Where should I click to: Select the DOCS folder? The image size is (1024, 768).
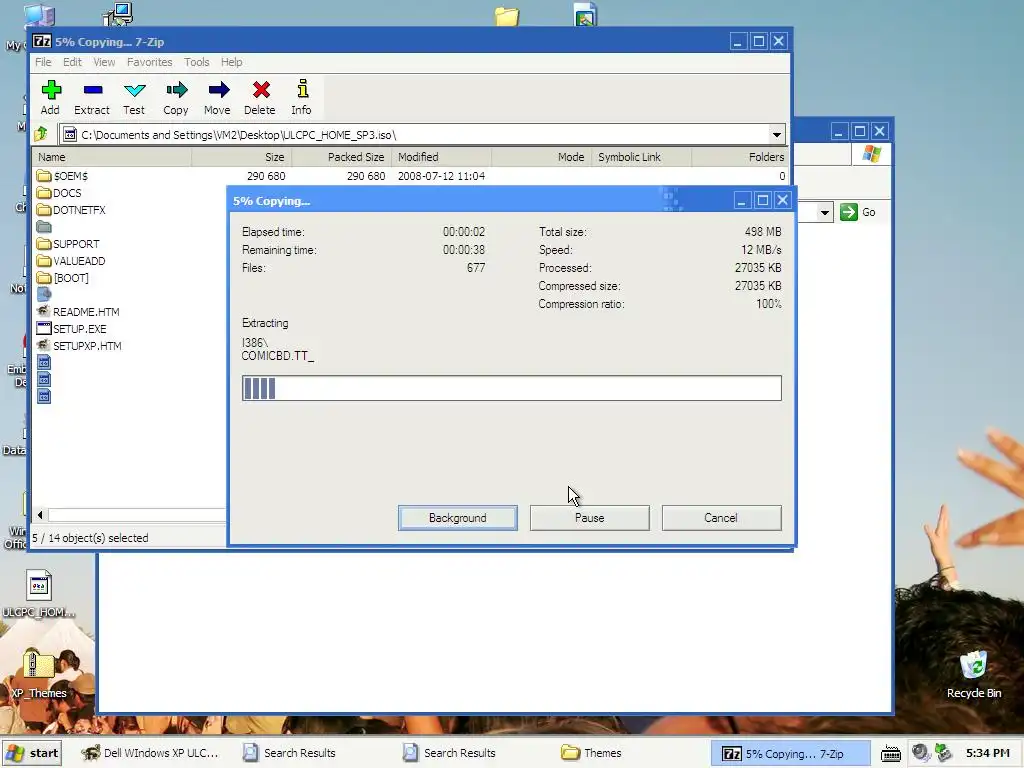[x=59, y=193]
